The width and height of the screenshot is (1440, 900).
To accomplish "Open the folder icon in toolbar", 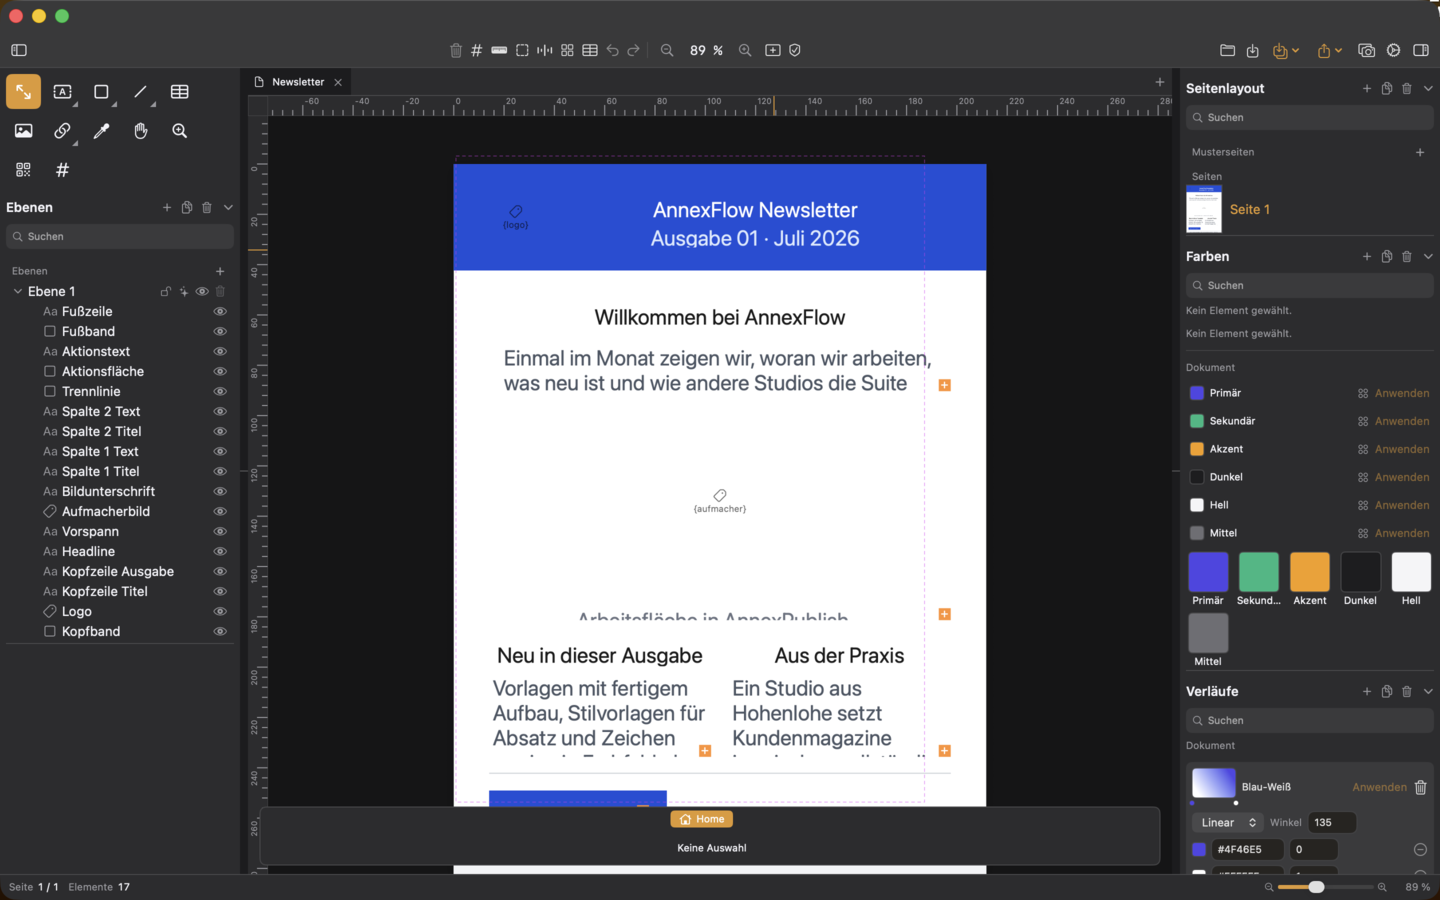I will pyautogui.click(x=1227, y=50).
